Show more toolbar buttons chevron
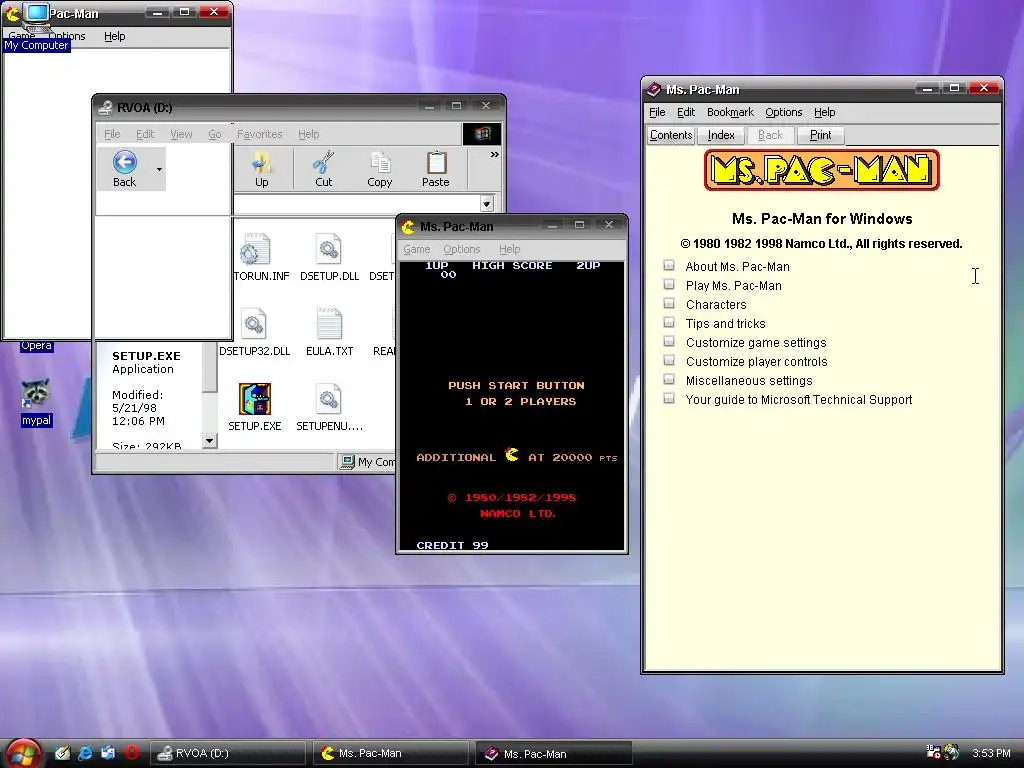The image size is (1024, 768). [x=494, y=155]
